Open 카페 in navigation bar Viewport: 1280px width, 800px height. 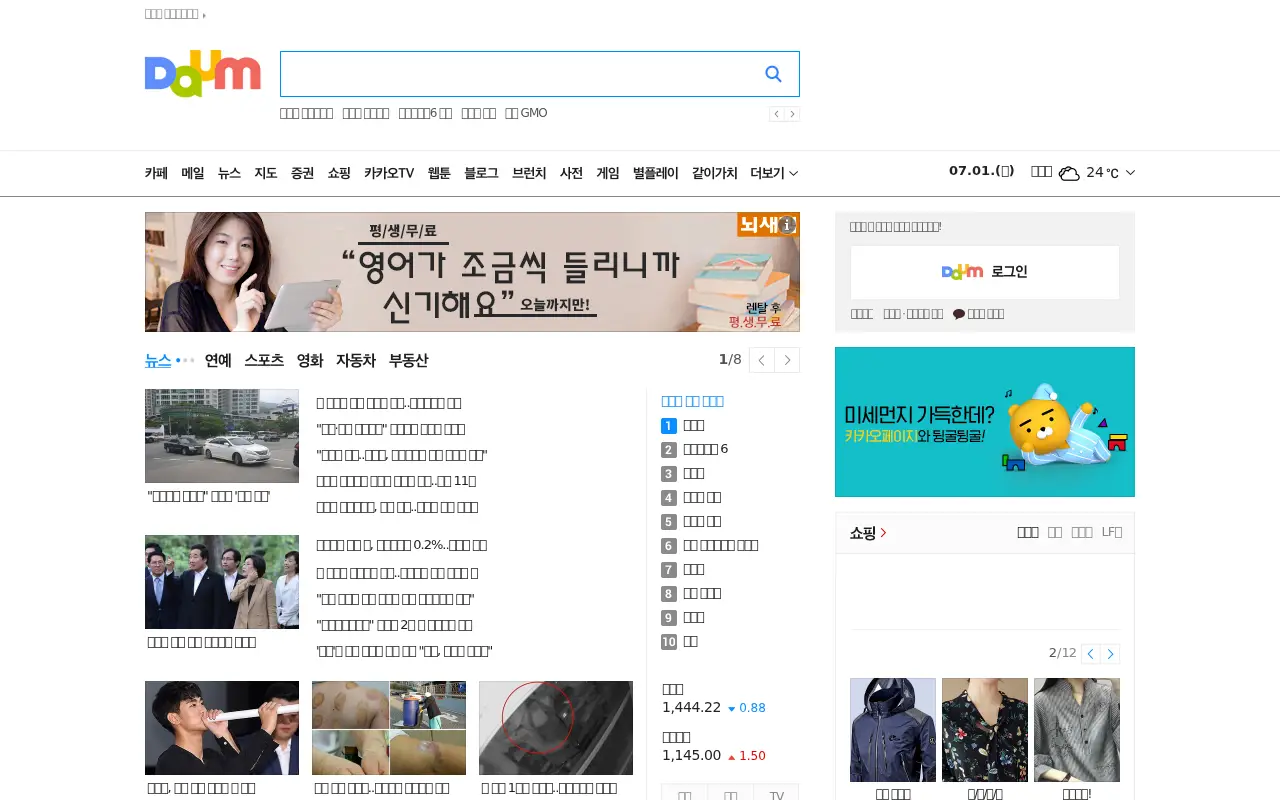pyautogui.click(x=156, y=173)
